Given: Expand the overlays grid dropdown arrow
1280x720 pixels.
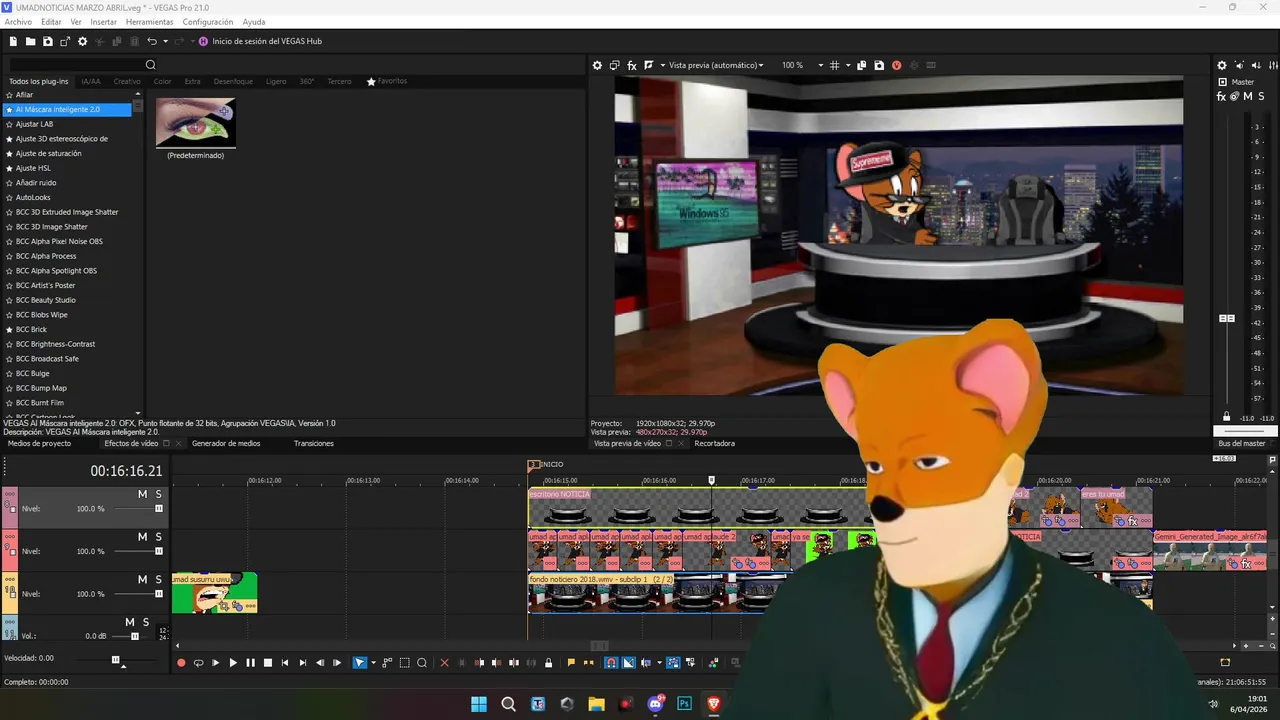Looking at the screenshot, I should click(x=848, y=65).
